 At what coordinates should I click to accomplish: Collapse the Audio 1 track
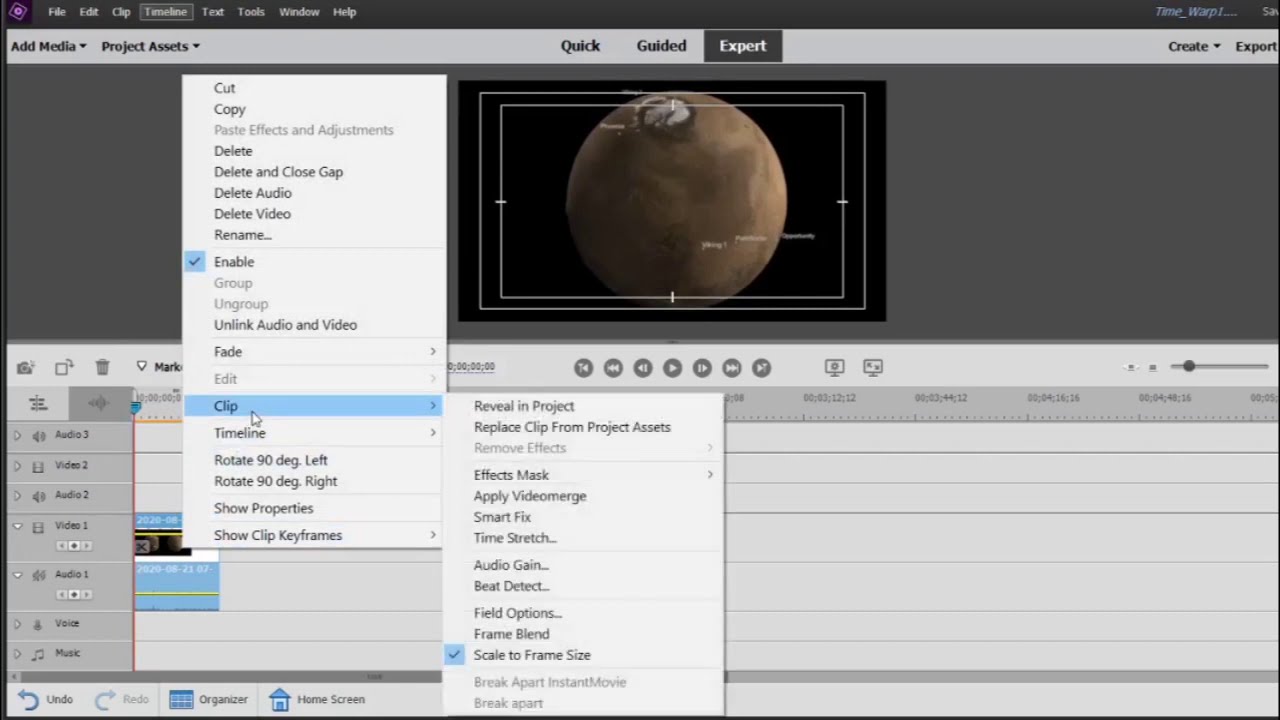click(17, 575)
